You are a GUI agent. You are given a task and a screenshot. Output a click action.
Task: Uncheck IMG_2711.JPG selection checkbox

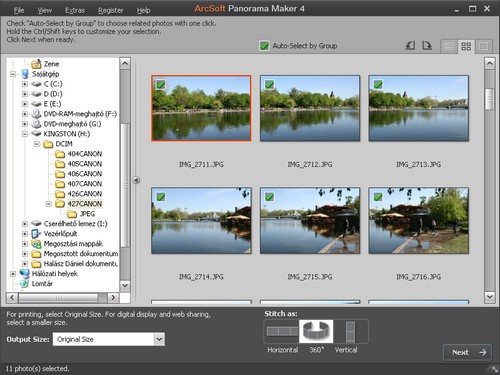161,84
